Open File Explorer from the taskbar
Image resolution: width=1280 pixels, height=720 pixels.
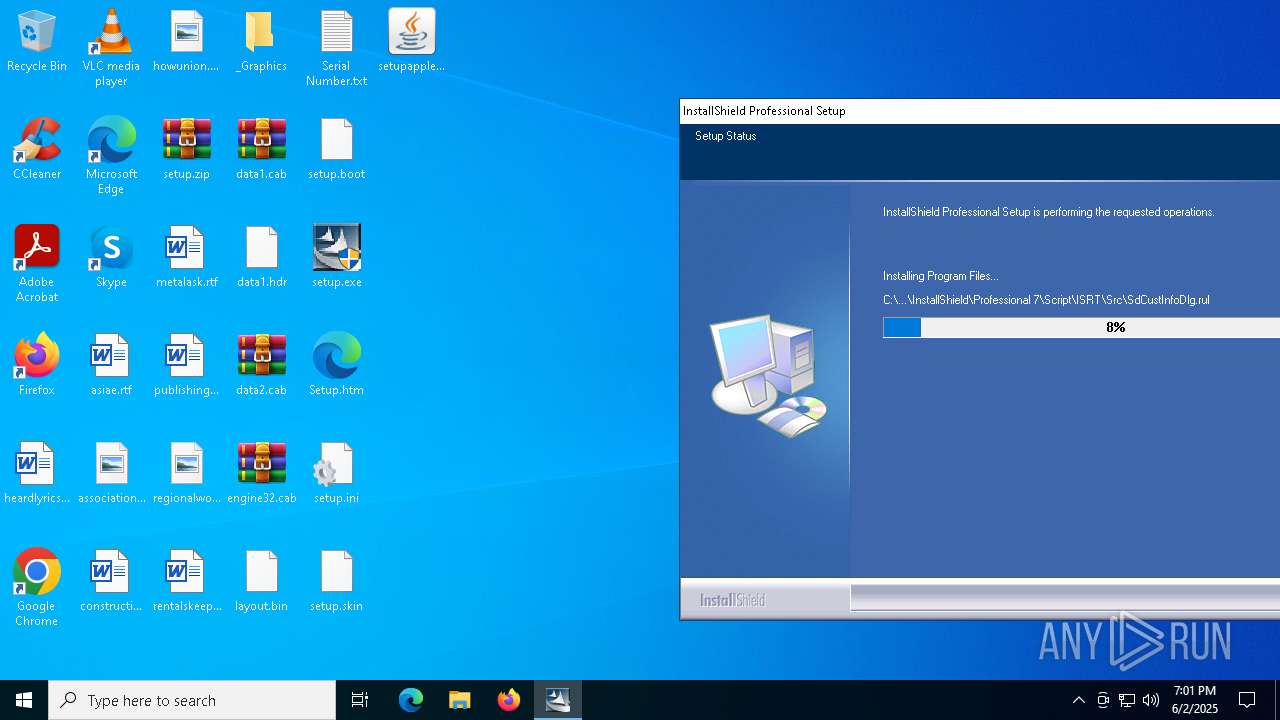coord(460,700)
